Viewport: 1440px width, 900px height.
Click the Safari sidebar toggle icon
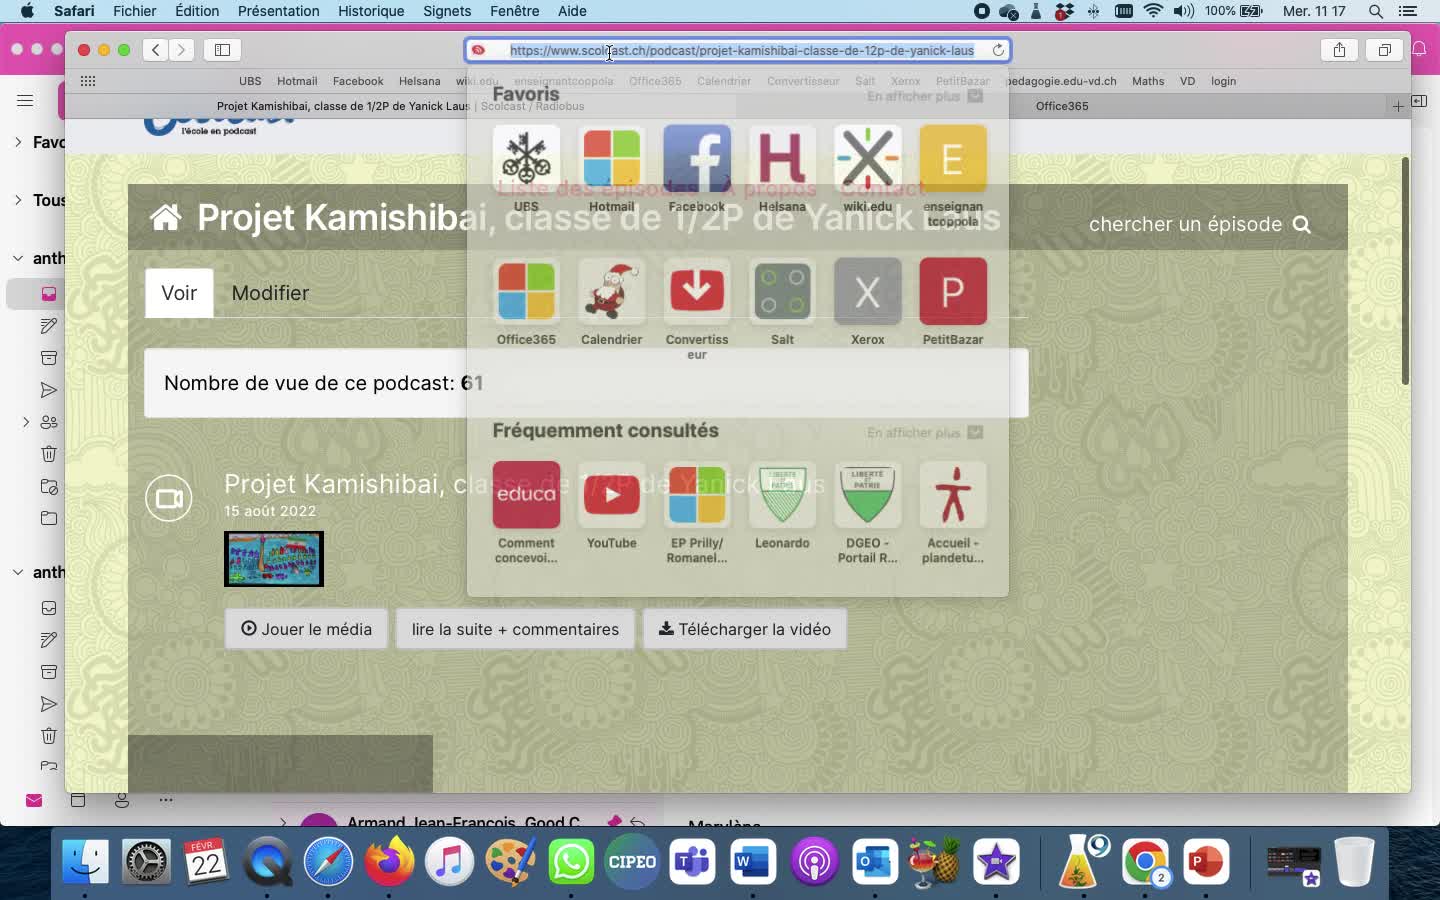pyautogui.click(x=222, y=50)
